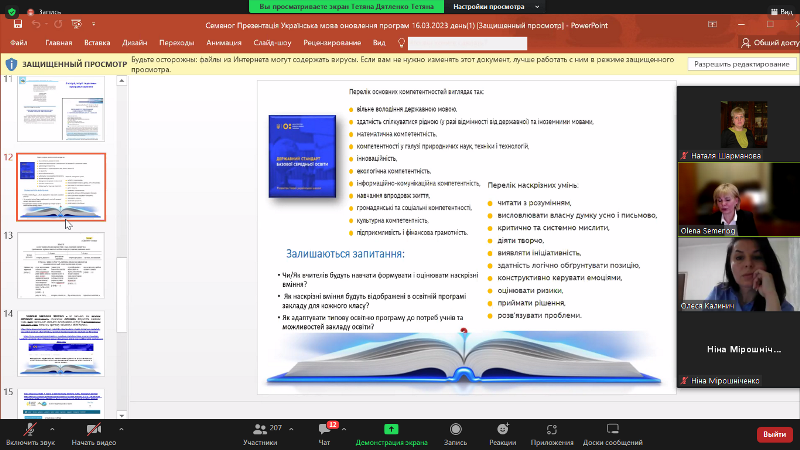800x450 pixels.
Task: Click red Выйти leave button
Action: [773, 433]
